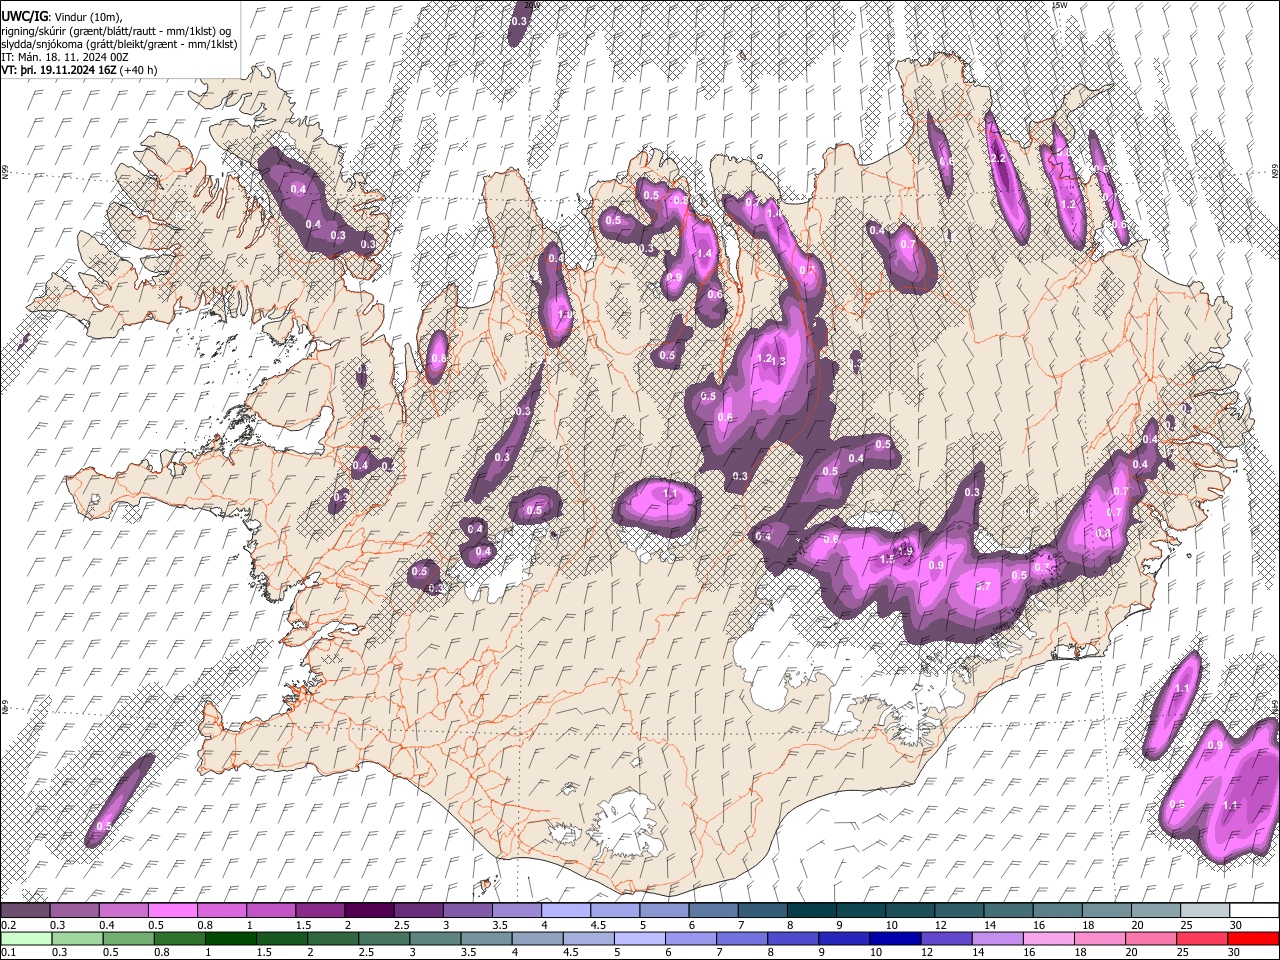Pick upper legend swatch starting at 8
This screenshot has width=1280, height=960.
pos(811,911)
